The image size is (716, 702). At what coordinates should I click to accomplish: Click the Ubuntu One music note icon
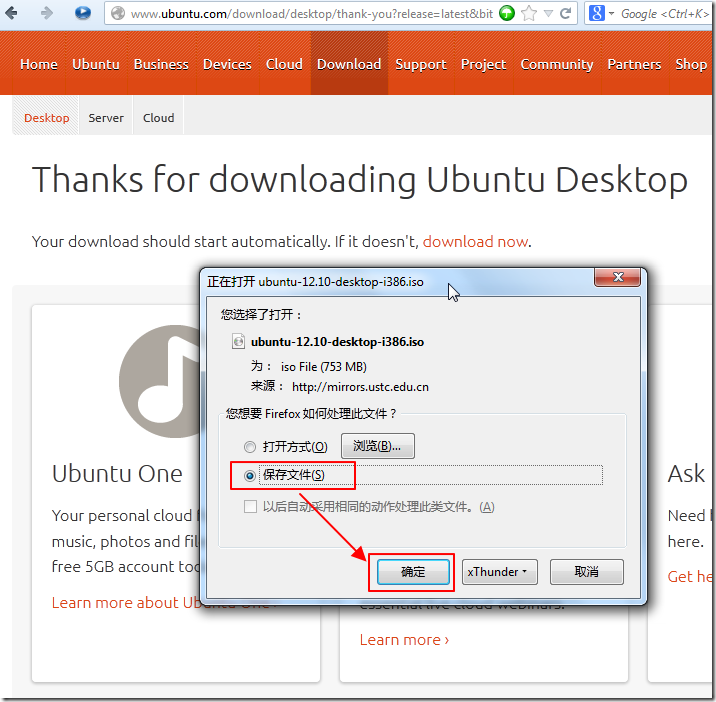[x=160, y=381]
